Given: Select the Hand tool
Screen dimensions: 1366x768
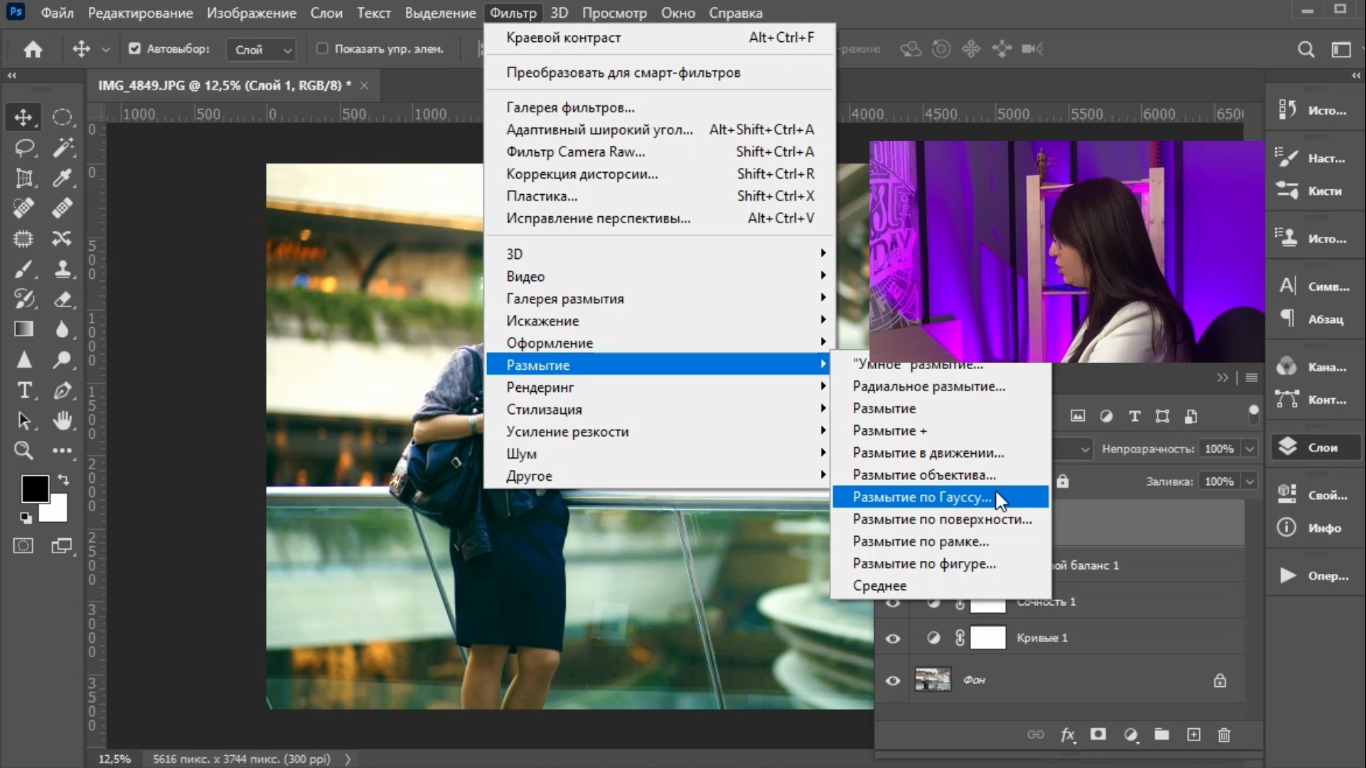Looking at the screenshot, I should click(x=62, y=420).
